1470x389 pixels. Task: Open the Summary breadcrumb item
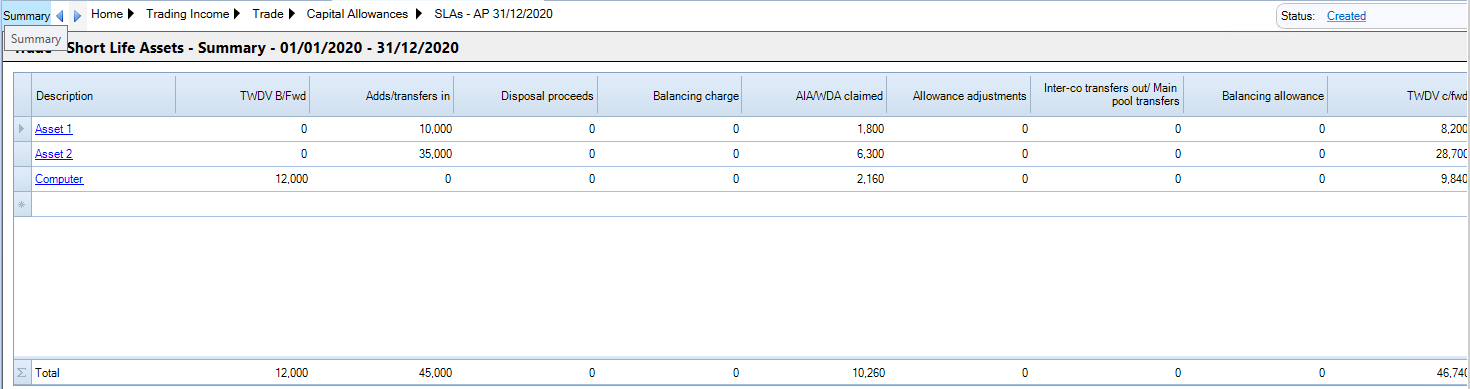click(26, 16)
